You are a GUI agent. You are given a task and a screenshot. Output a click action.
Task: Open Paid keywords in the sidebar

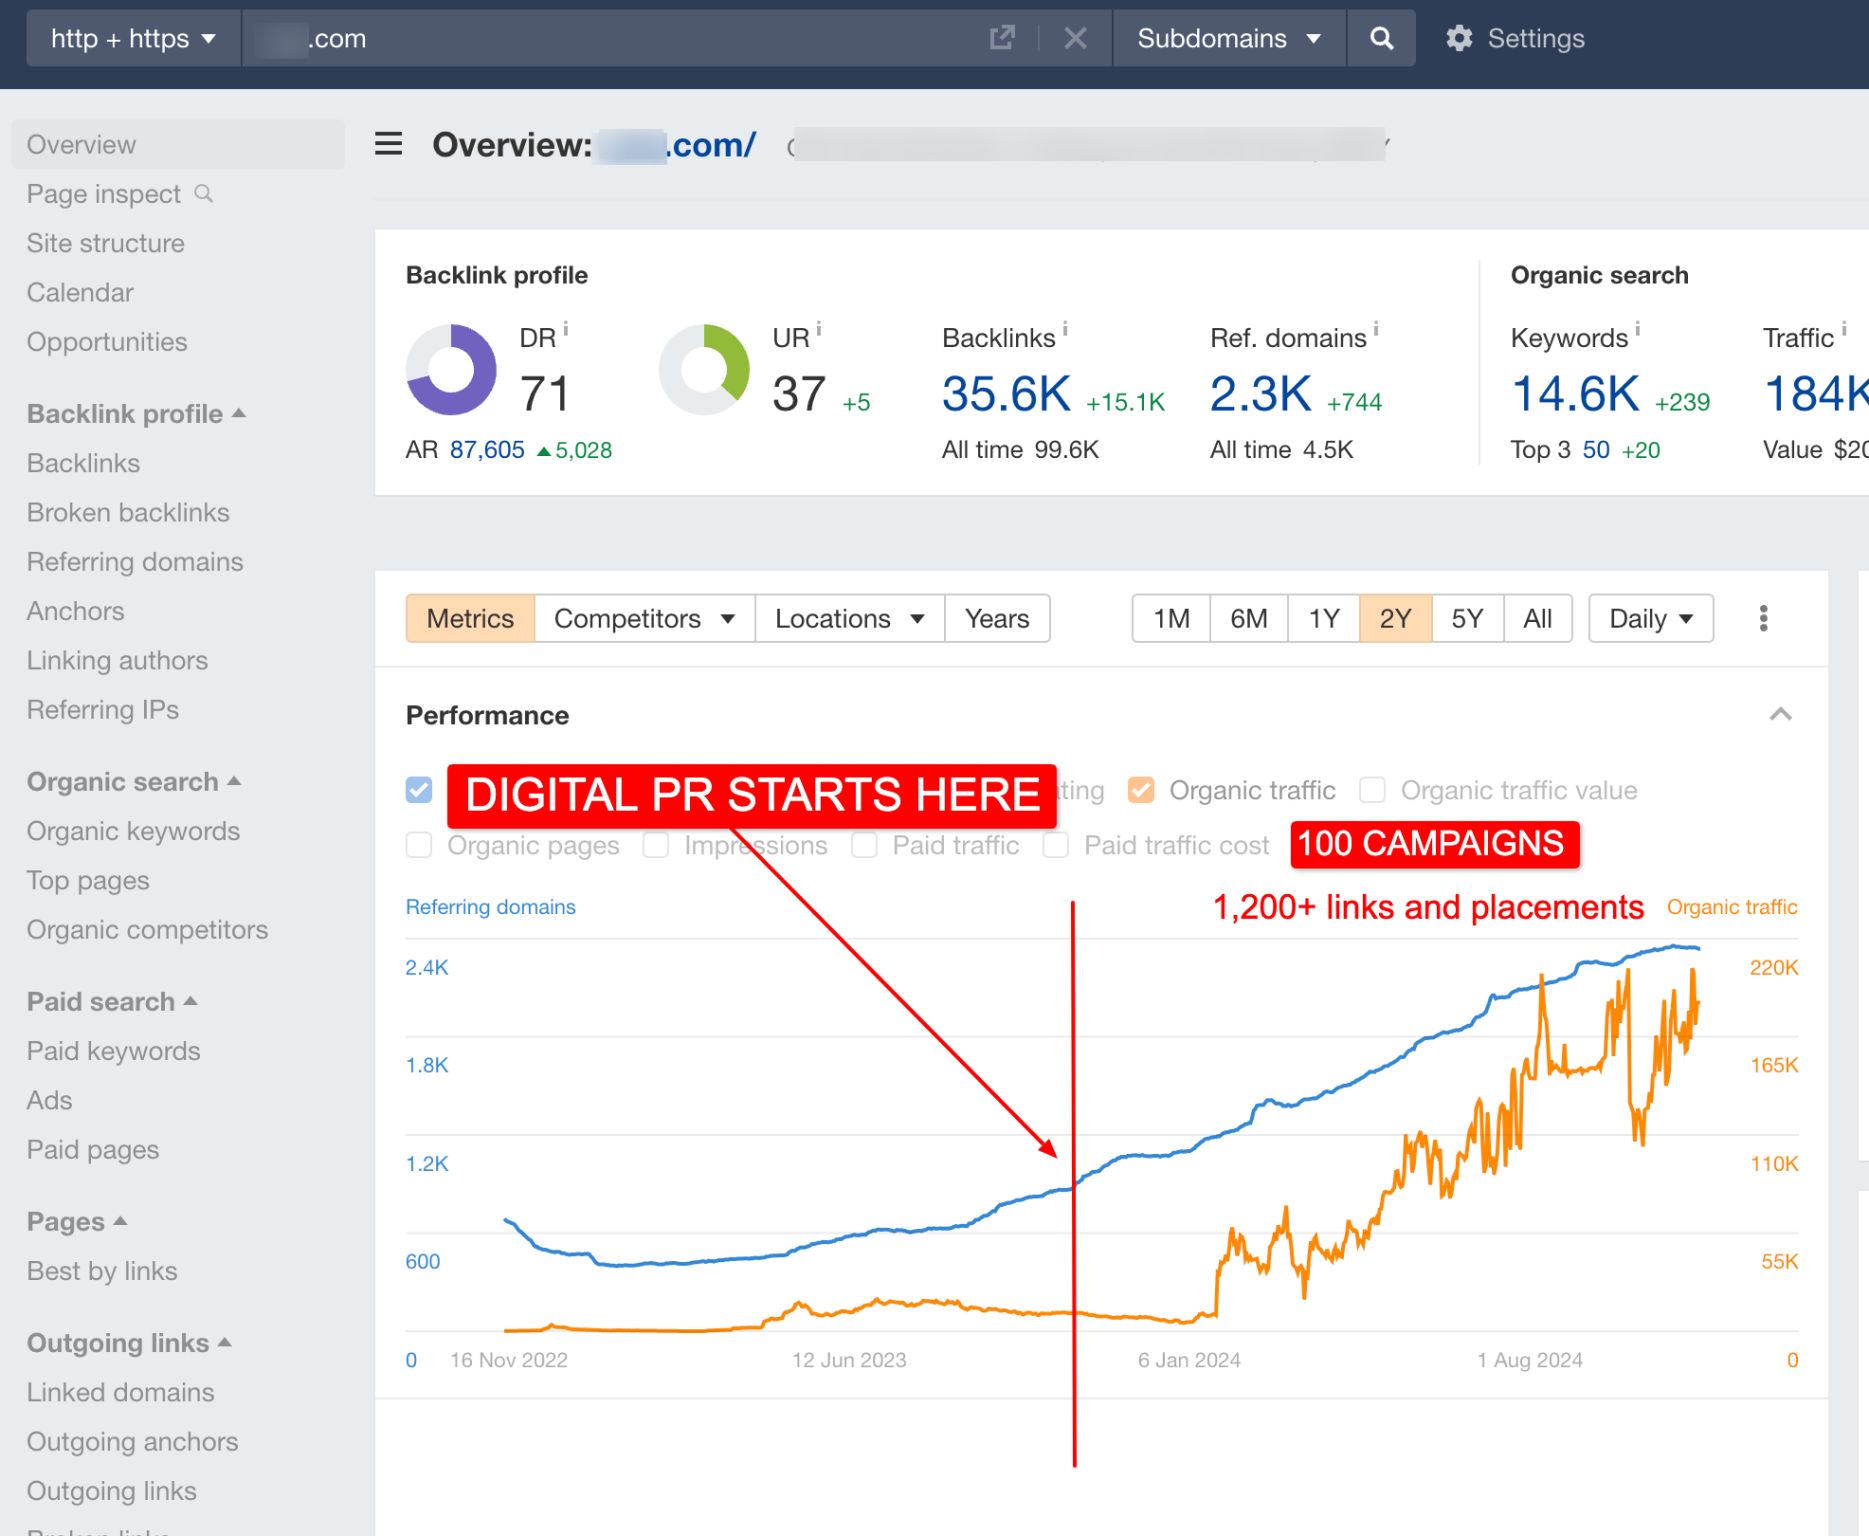tap(113, 1051)
